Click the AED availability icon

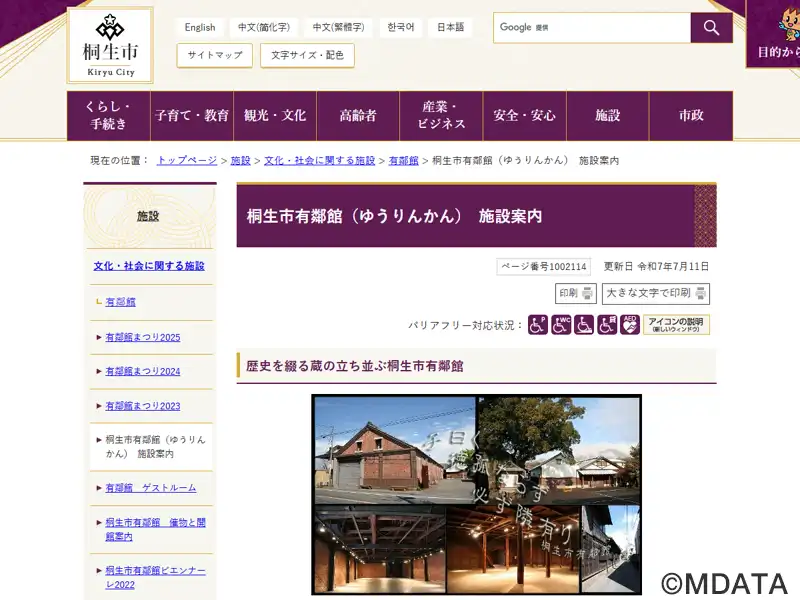630,325
